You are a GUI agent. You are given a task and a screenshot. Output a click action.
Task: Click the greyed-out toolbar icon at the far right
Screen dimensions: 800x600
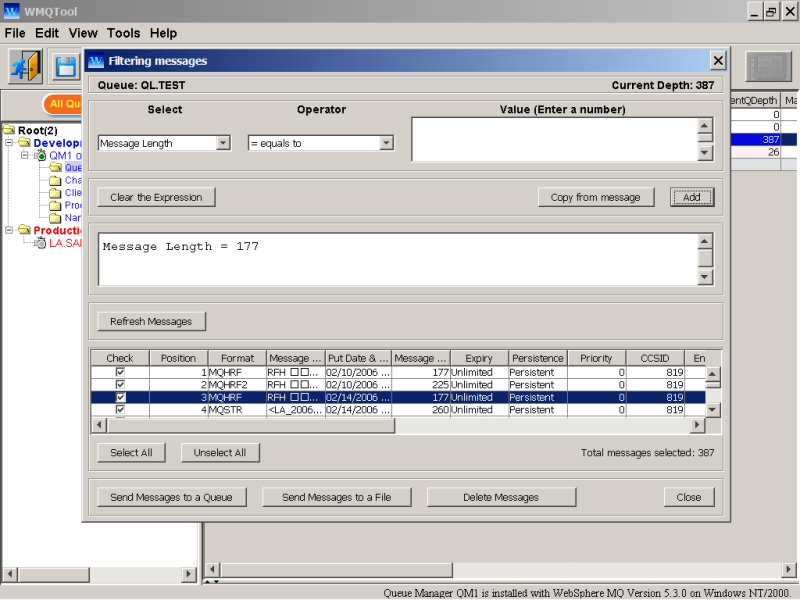[768, 66]
